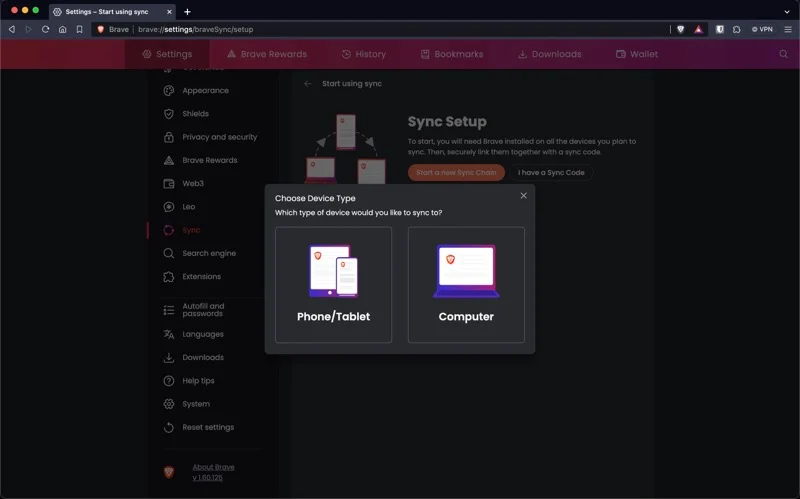Image resolution: width=800 pixels, height=499 pixels.
Task: Close the Settings – Start using sync tab
Action: (169, 11)
